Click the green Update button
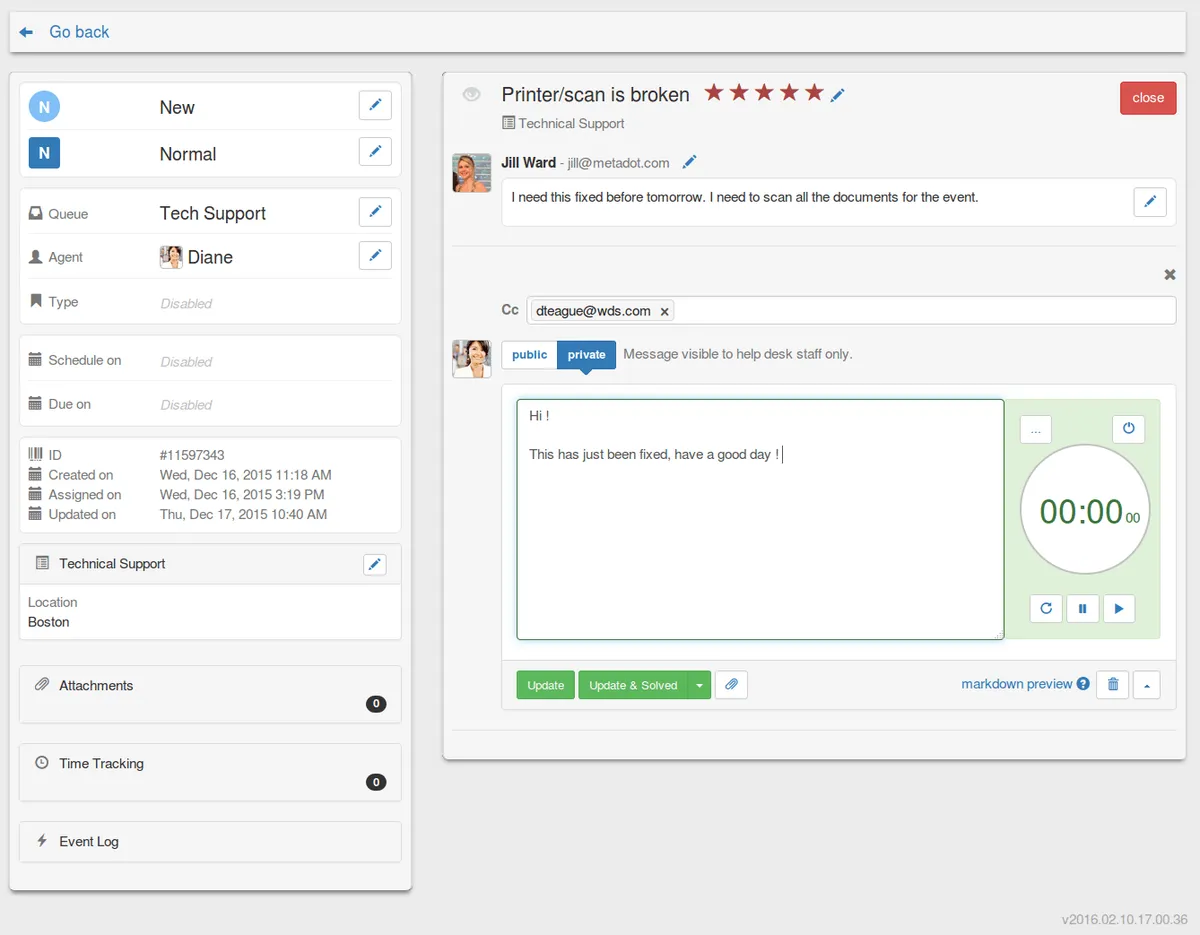This screenshot has width=1200, height=935. click(x=545, y=685)
